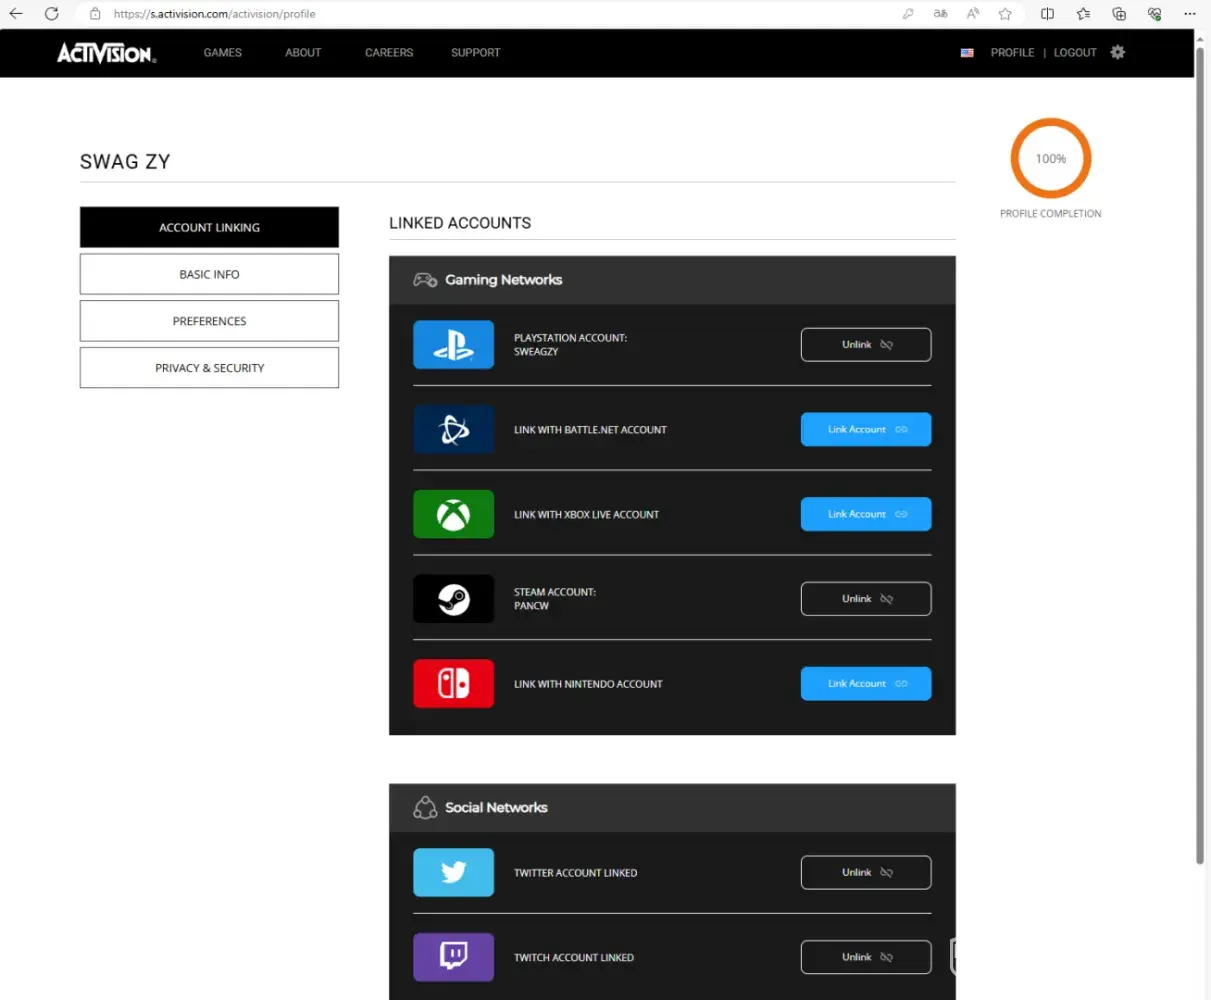Click the browser address bar

pyautogui.click(x=500, y=14)
